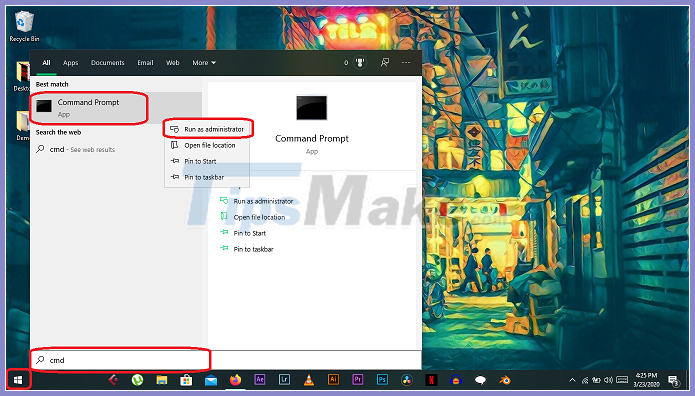Open network status in system tray
The image size is (695, 396).
tap(585, 380)
